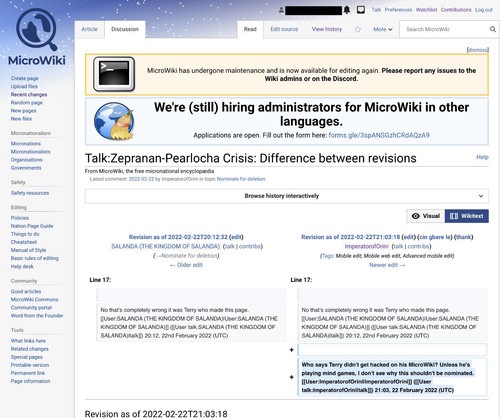Click globe with broom icon
500x418 pixels.
coord(114,121)
